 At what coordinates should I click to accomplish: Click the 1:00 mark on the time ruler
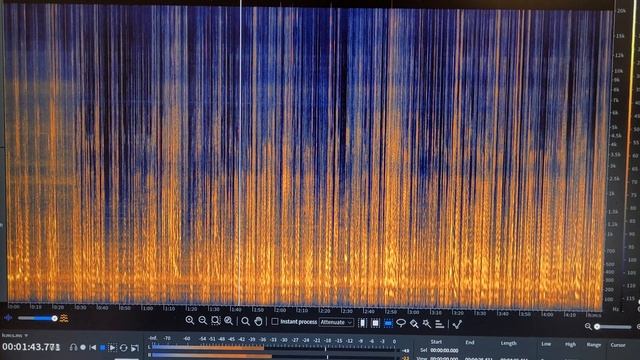coord(147,309)
